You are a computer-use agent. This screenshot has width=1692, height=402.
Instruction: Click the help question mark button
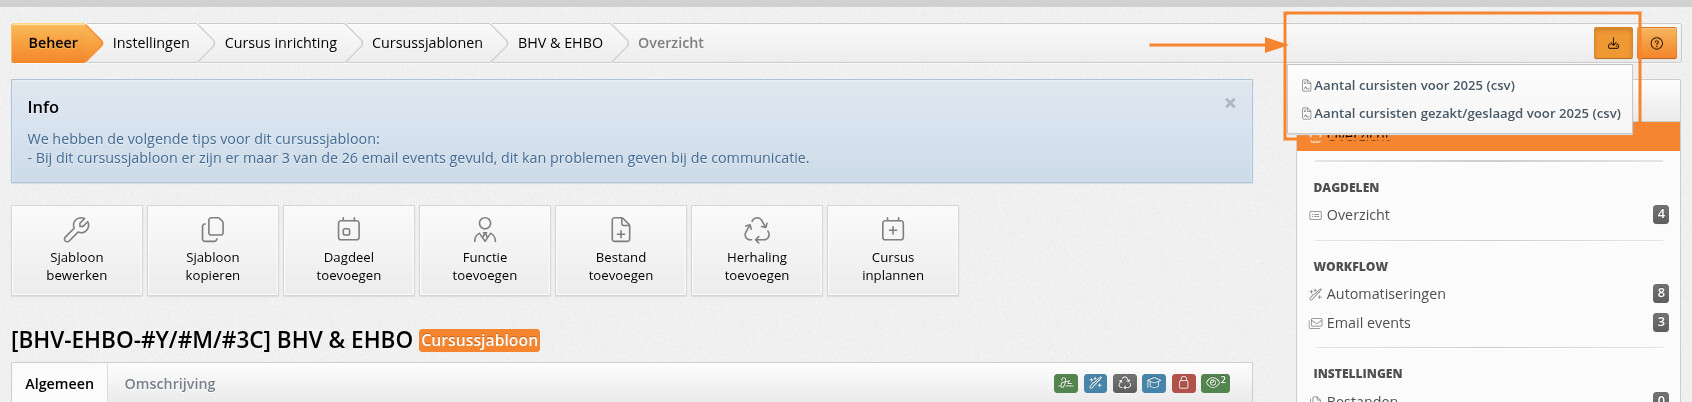[1657, 43]
